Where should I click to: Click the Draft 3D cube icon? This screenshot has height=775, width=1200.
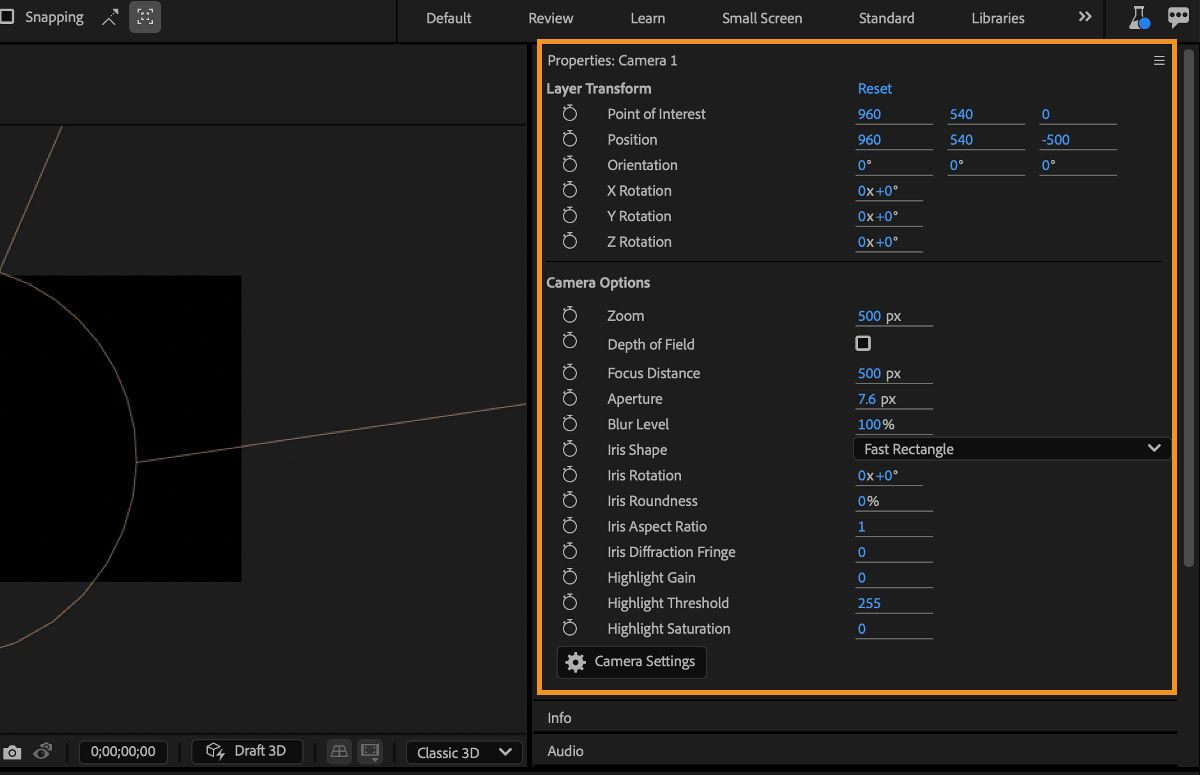point(214,752)
